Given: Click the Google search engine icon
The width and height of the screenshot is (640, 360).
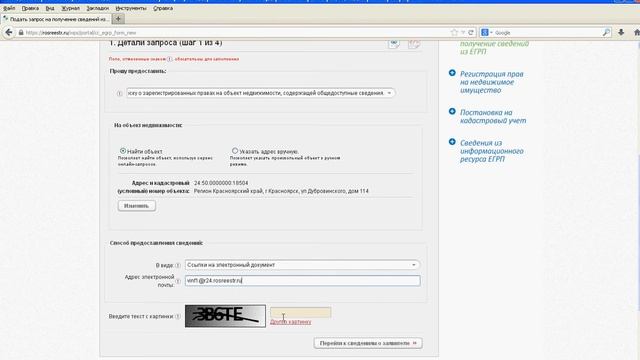Looking at the screenshot, I should [x=484, y=32].
